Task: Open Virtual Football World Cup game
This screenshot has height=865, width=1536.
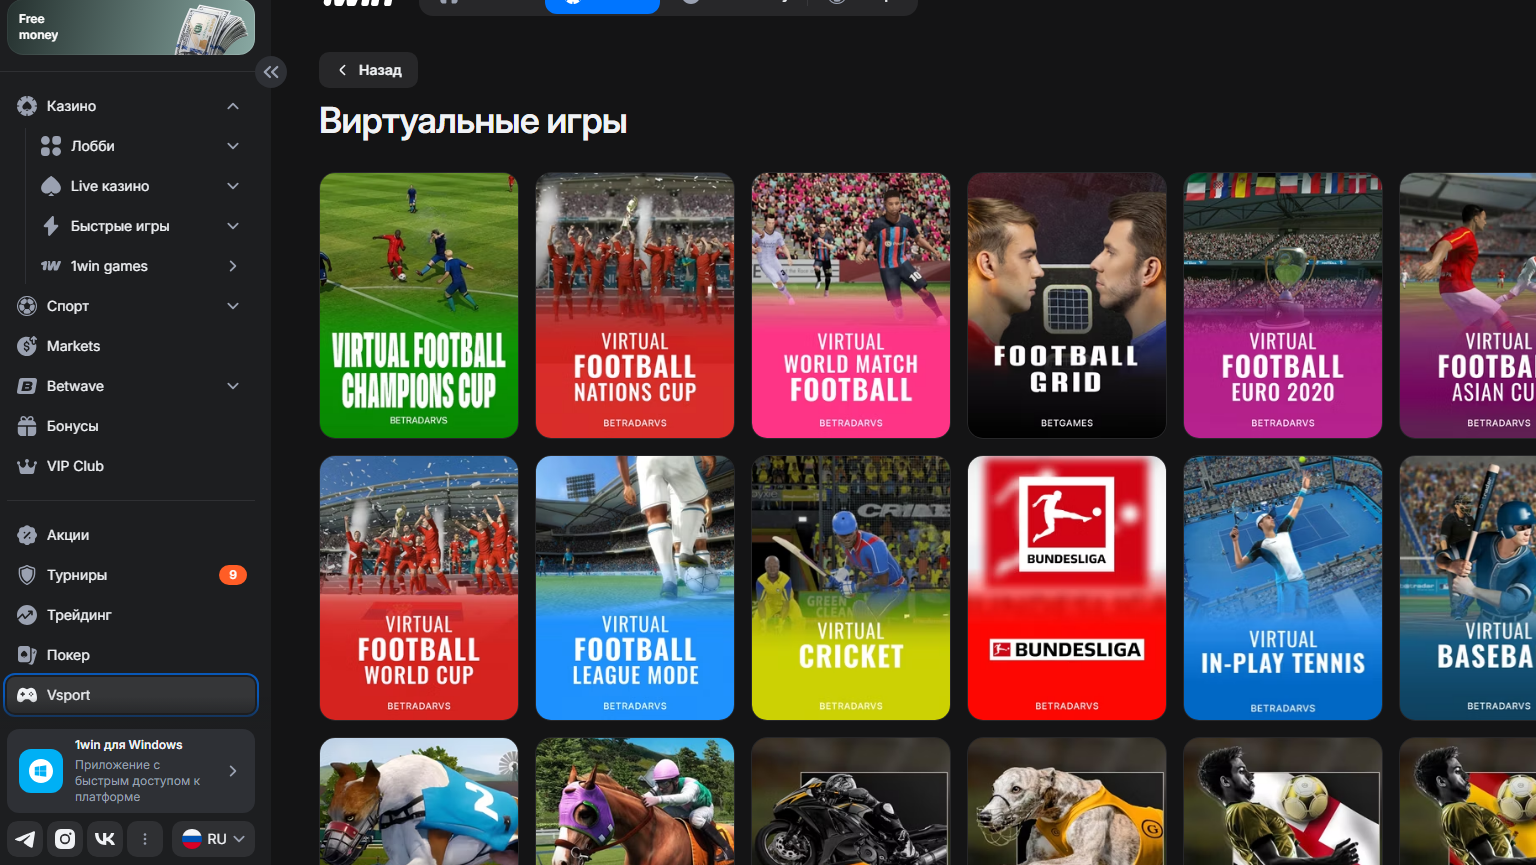Action: pyautogui.click(x=419, y=588)
